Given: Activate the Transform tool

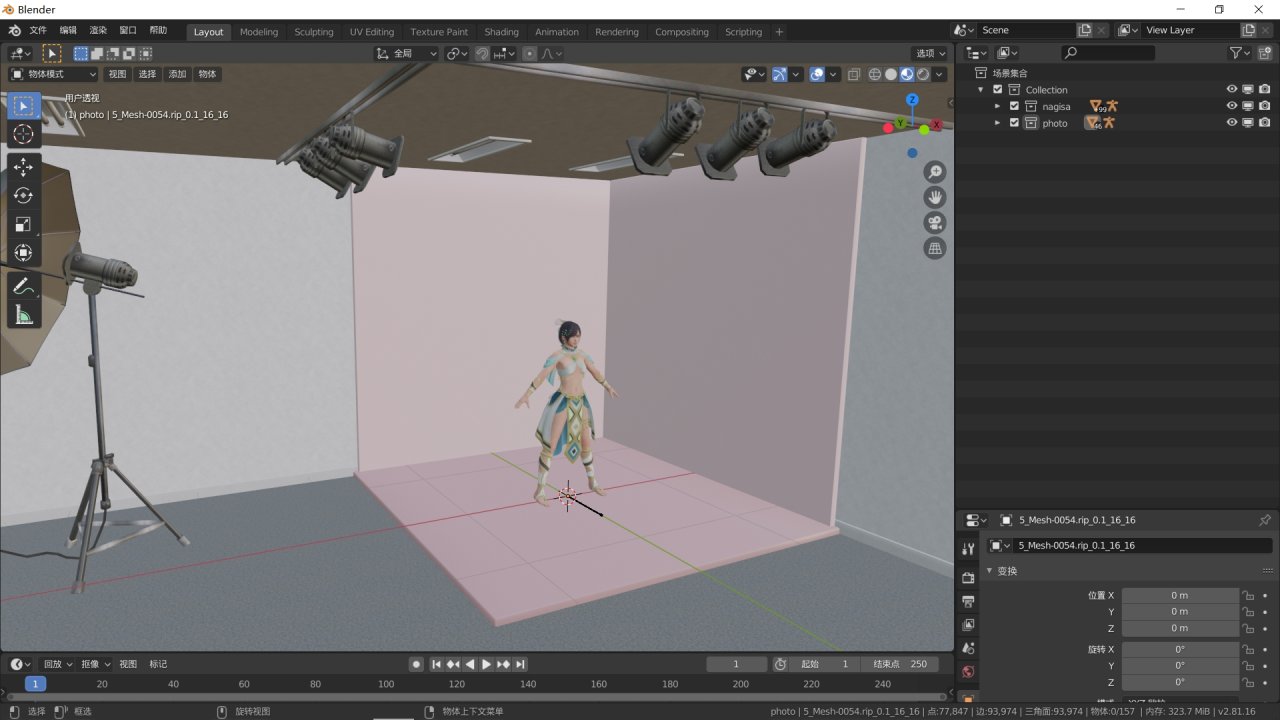Looking at the screenshot, I should point(24,254).
